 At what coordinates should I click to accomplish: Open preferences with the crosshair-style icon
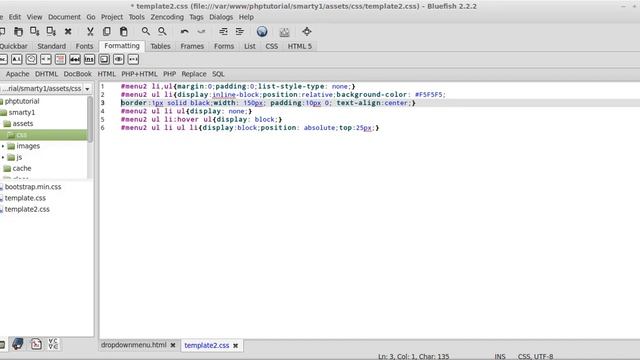(307, 31)
